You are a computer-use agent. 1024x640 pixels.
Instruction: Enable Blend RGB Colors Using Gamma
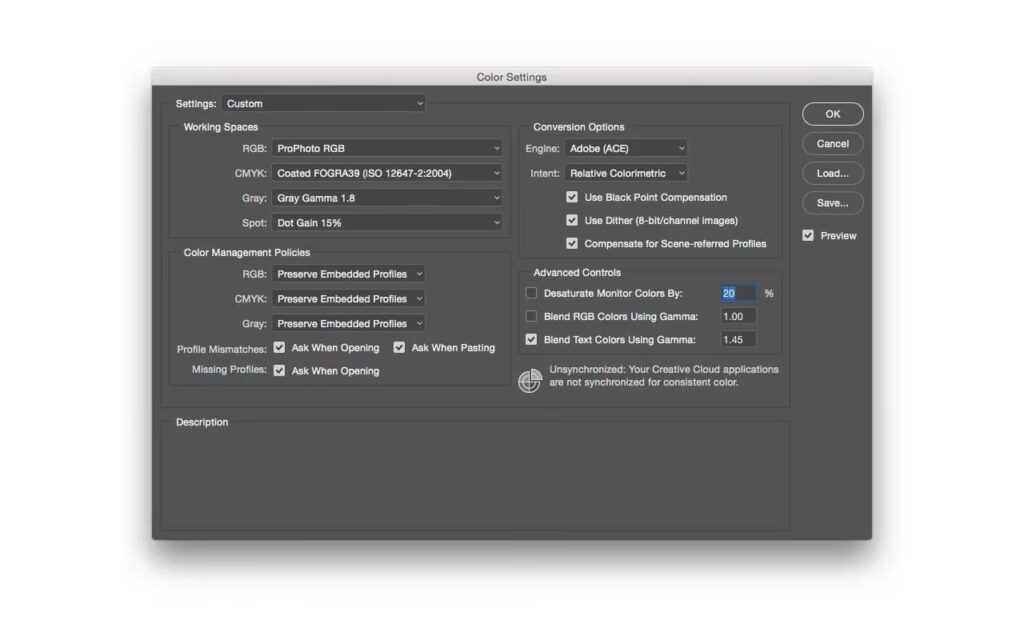pyautogui.click(x=531, y=317)
